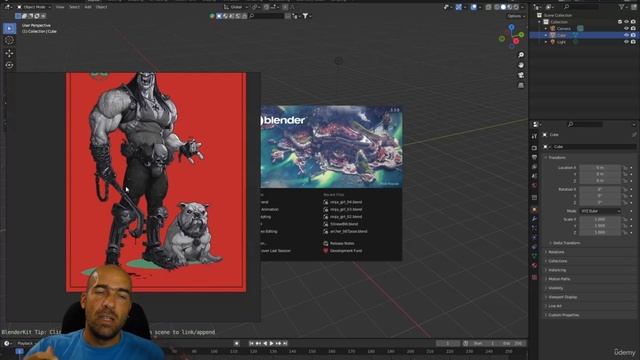Toggle viewport overlays button
This screenshot has height=360, width=640.
click(473, 7)
